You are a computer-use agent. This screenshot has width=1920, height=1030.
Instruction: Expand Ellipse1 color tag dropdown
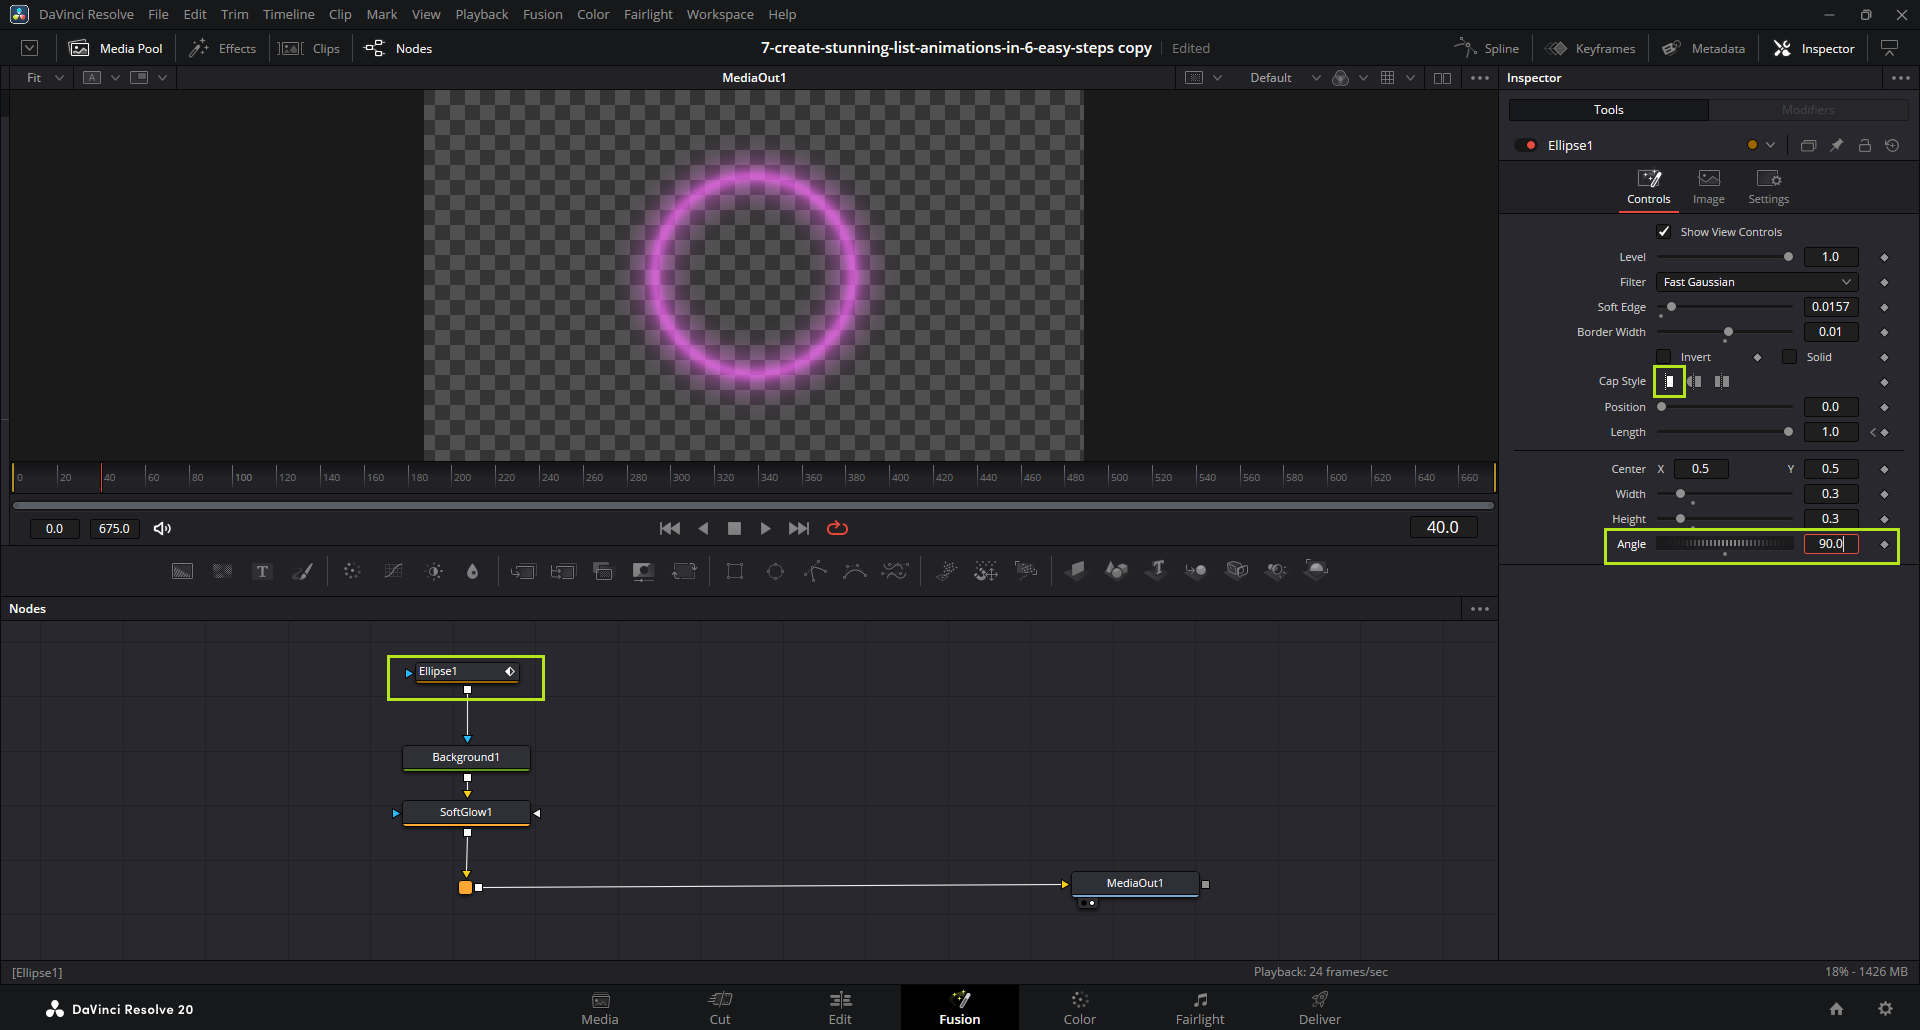1770,145
